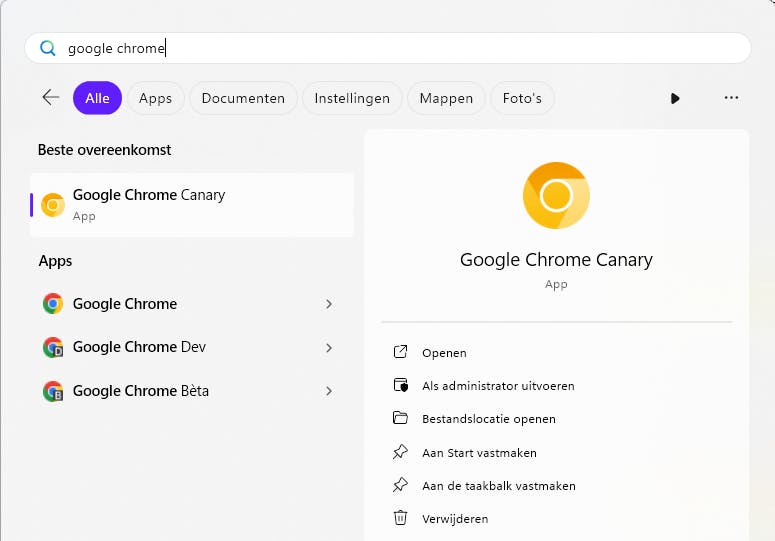Click the Google Chrome Dev icon
Viewport: 775px width, 541px height.
click(x=53, y=347)
